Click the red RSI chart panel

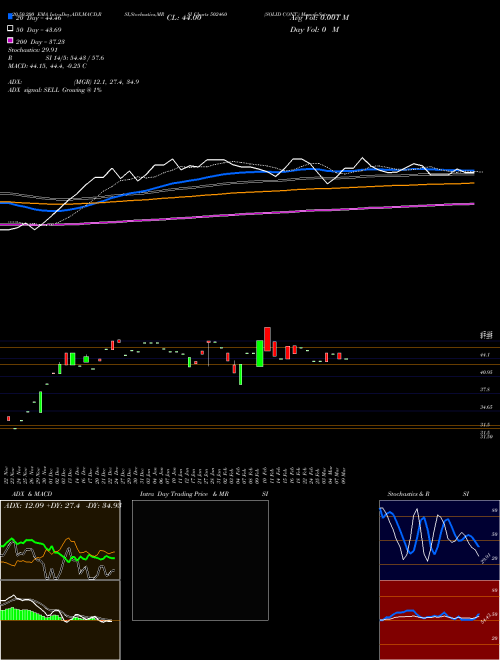439,620
